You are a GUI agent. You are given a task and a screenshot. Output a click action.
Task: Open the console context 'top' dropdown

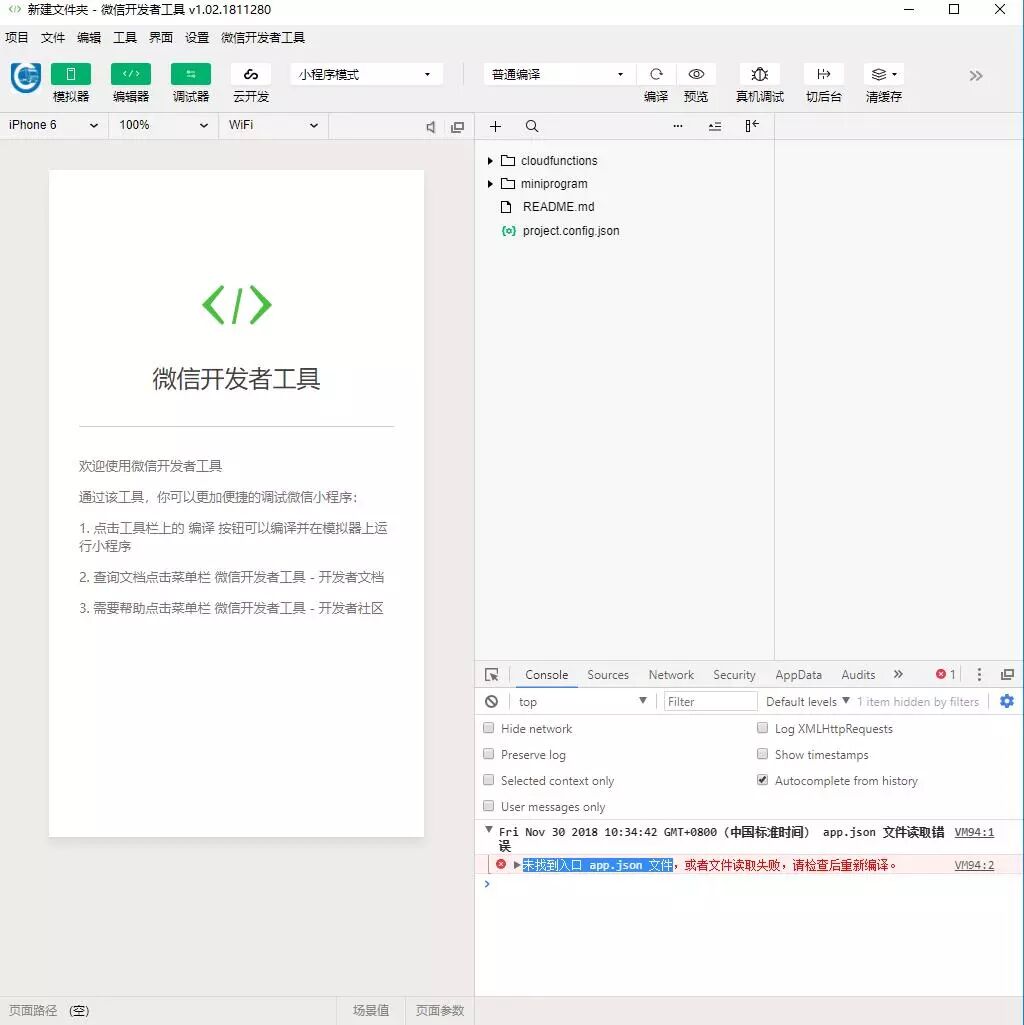tap(582, 701)
